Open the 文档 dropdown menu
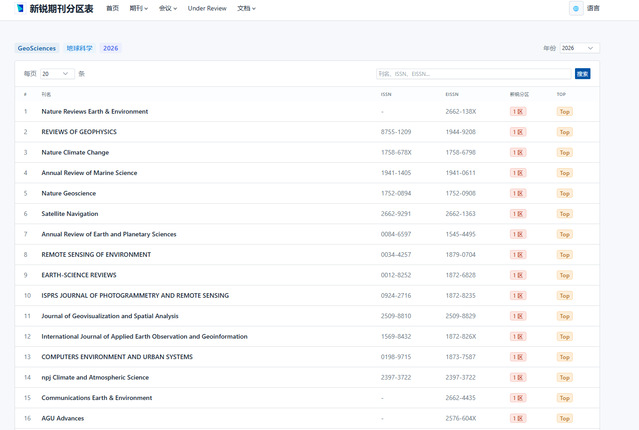Screen dimensions: 639x430 coord(247,8)
